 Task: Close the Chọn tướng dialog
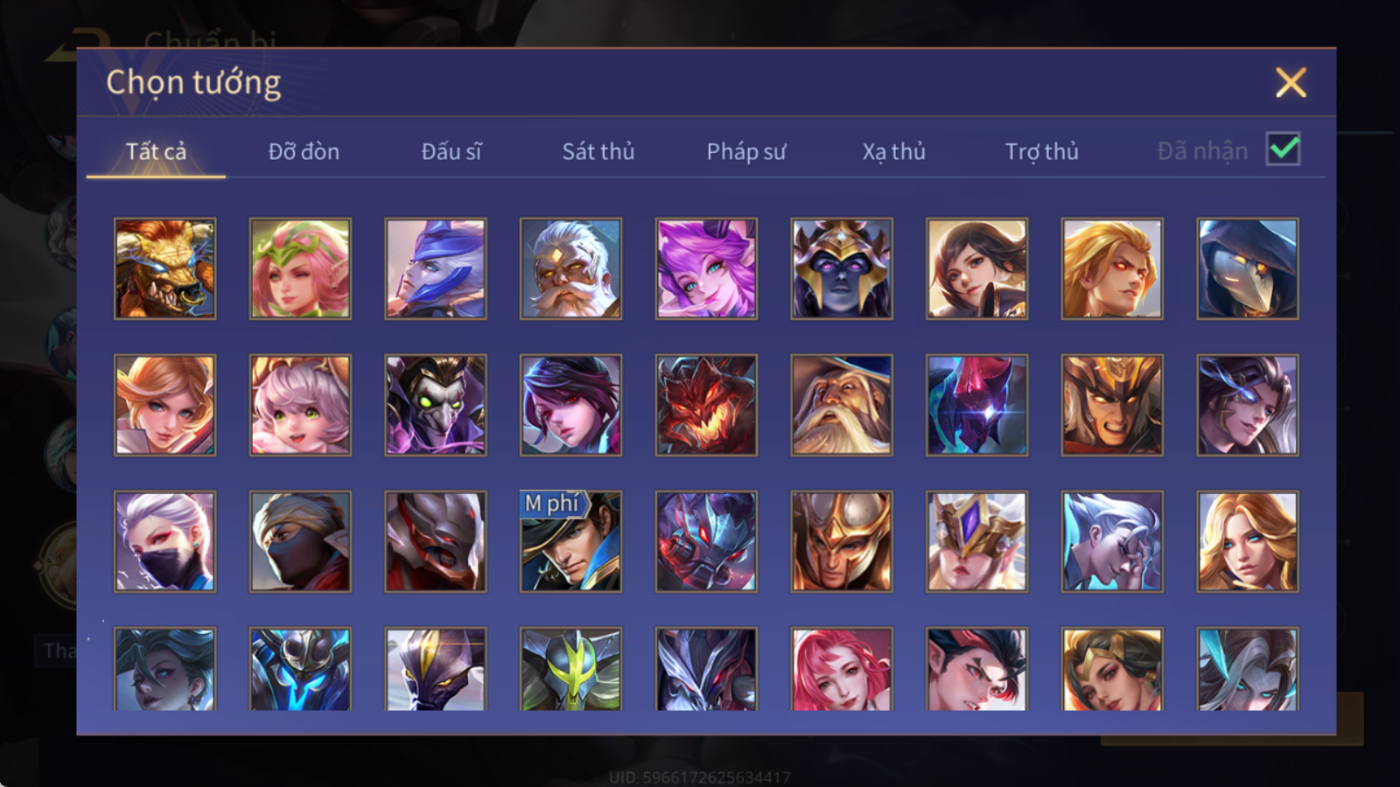point(1291,82)
